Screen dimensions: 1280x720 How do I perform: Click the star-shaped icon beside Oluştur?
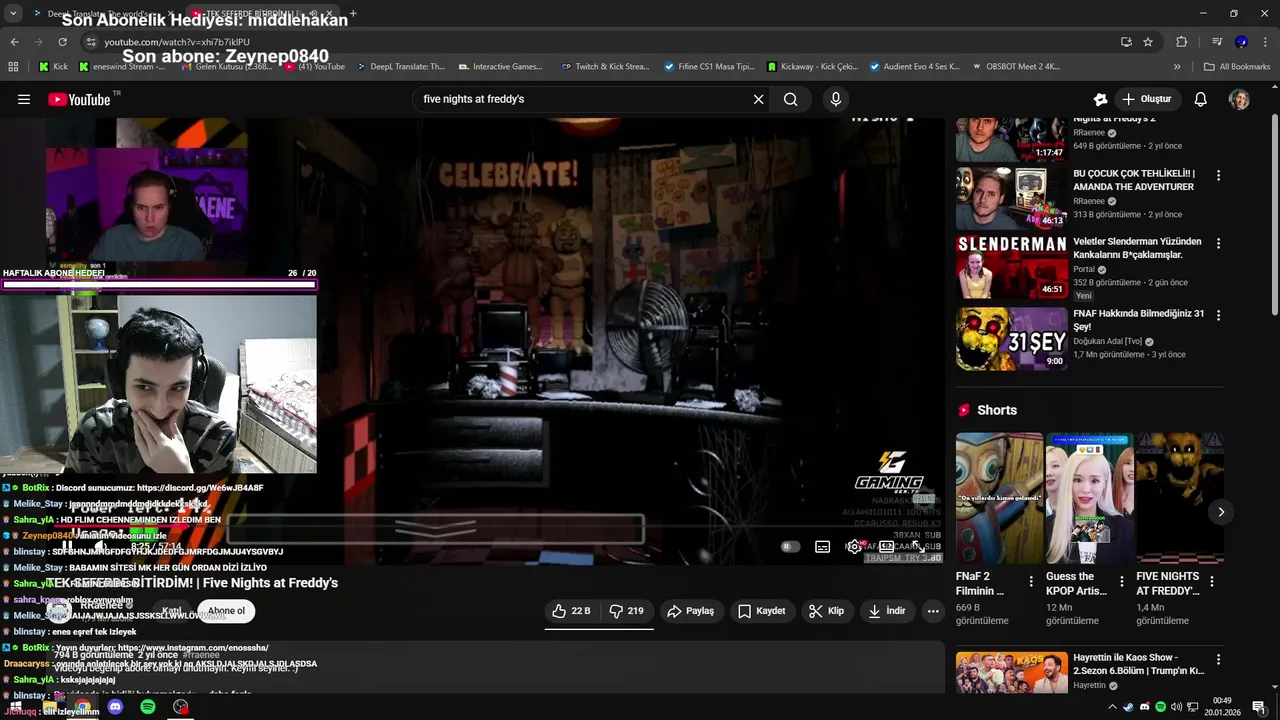click(x=1100, y=99)
